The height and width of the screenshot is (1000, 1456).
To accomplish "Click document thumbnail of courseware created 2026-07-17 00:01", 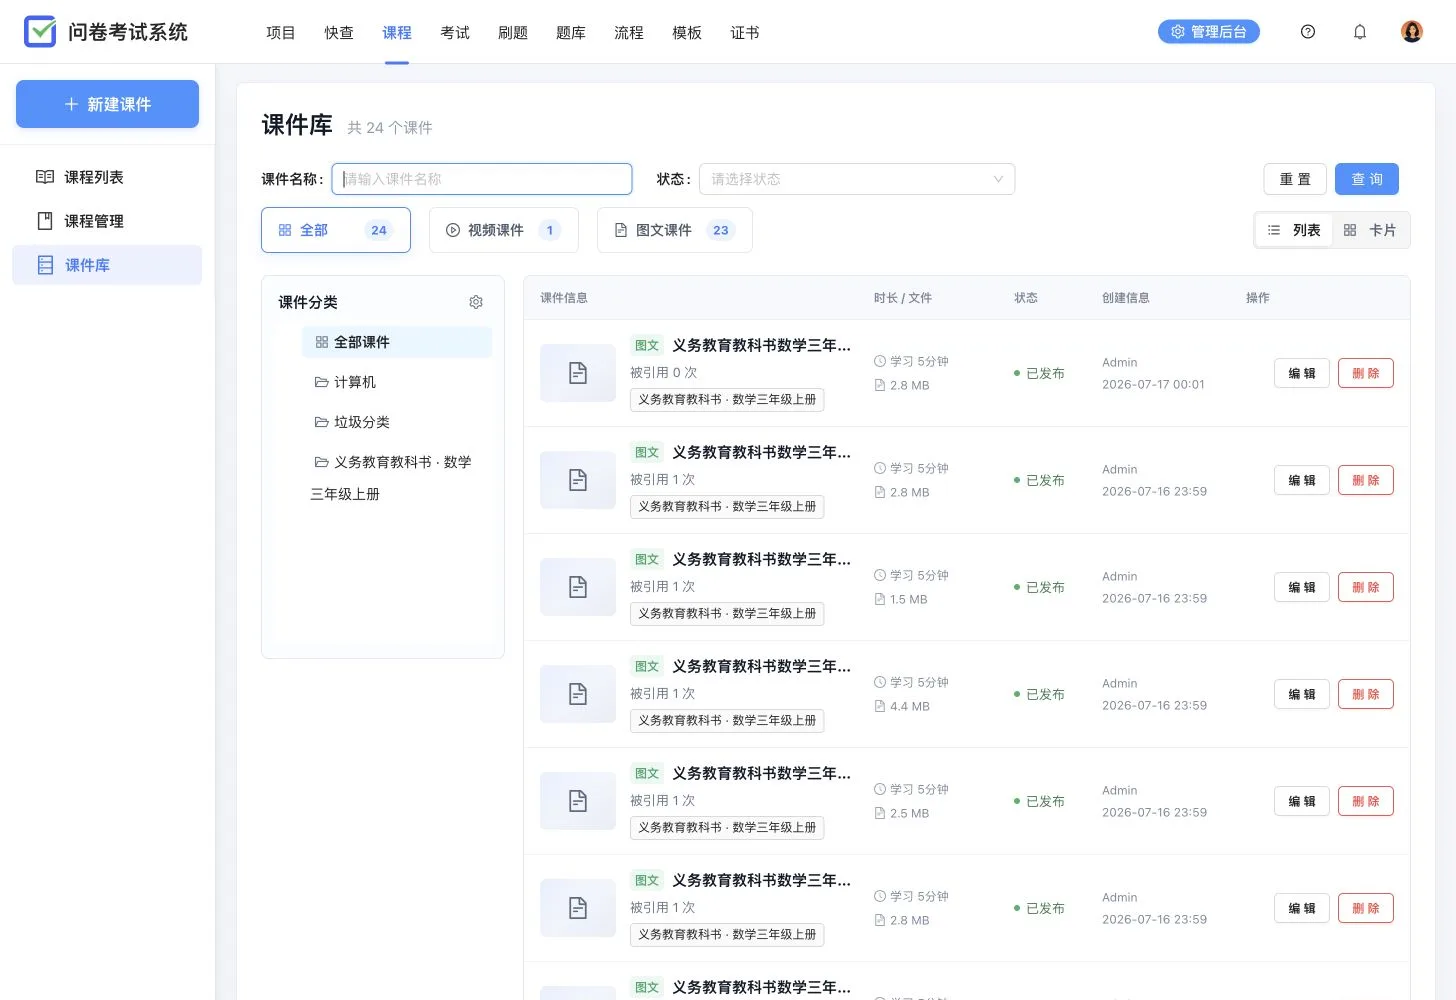I will [x=578, y=373].
